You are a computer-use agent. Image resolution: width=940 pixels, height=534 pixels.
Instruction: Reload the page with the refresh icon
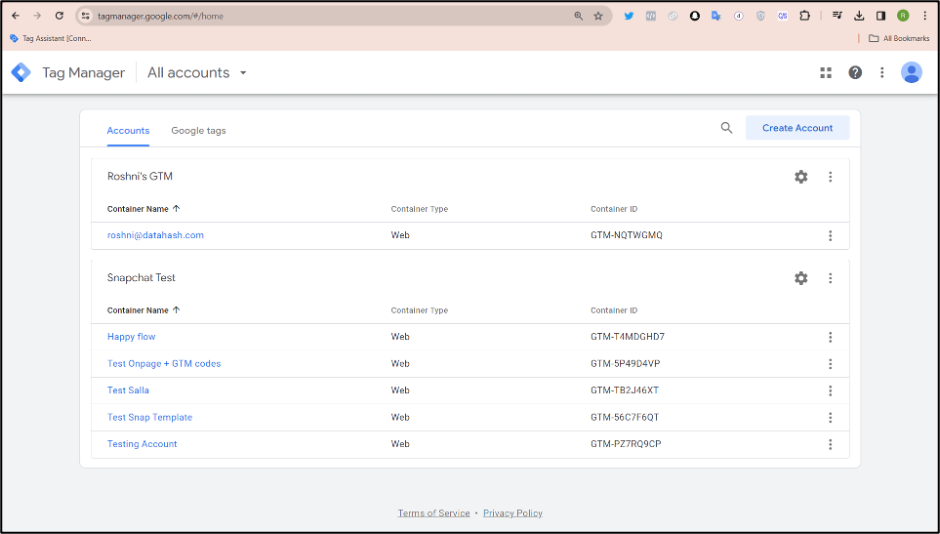(x=59, y=16)
